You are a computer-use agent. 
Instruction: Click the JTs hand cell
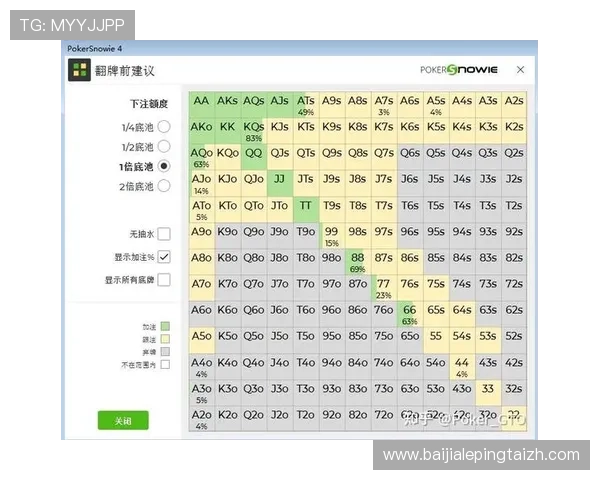coord(306,183)
